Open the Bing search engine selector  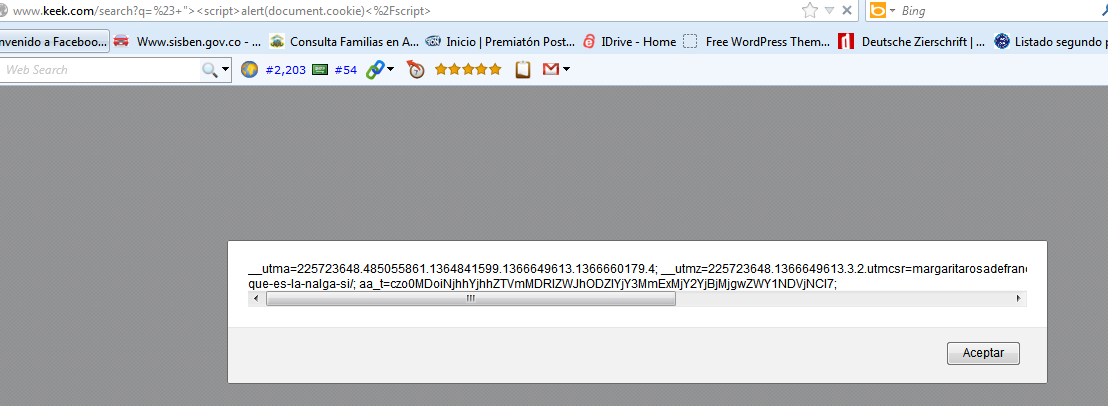pyautogui.click(x=882, y=11)
